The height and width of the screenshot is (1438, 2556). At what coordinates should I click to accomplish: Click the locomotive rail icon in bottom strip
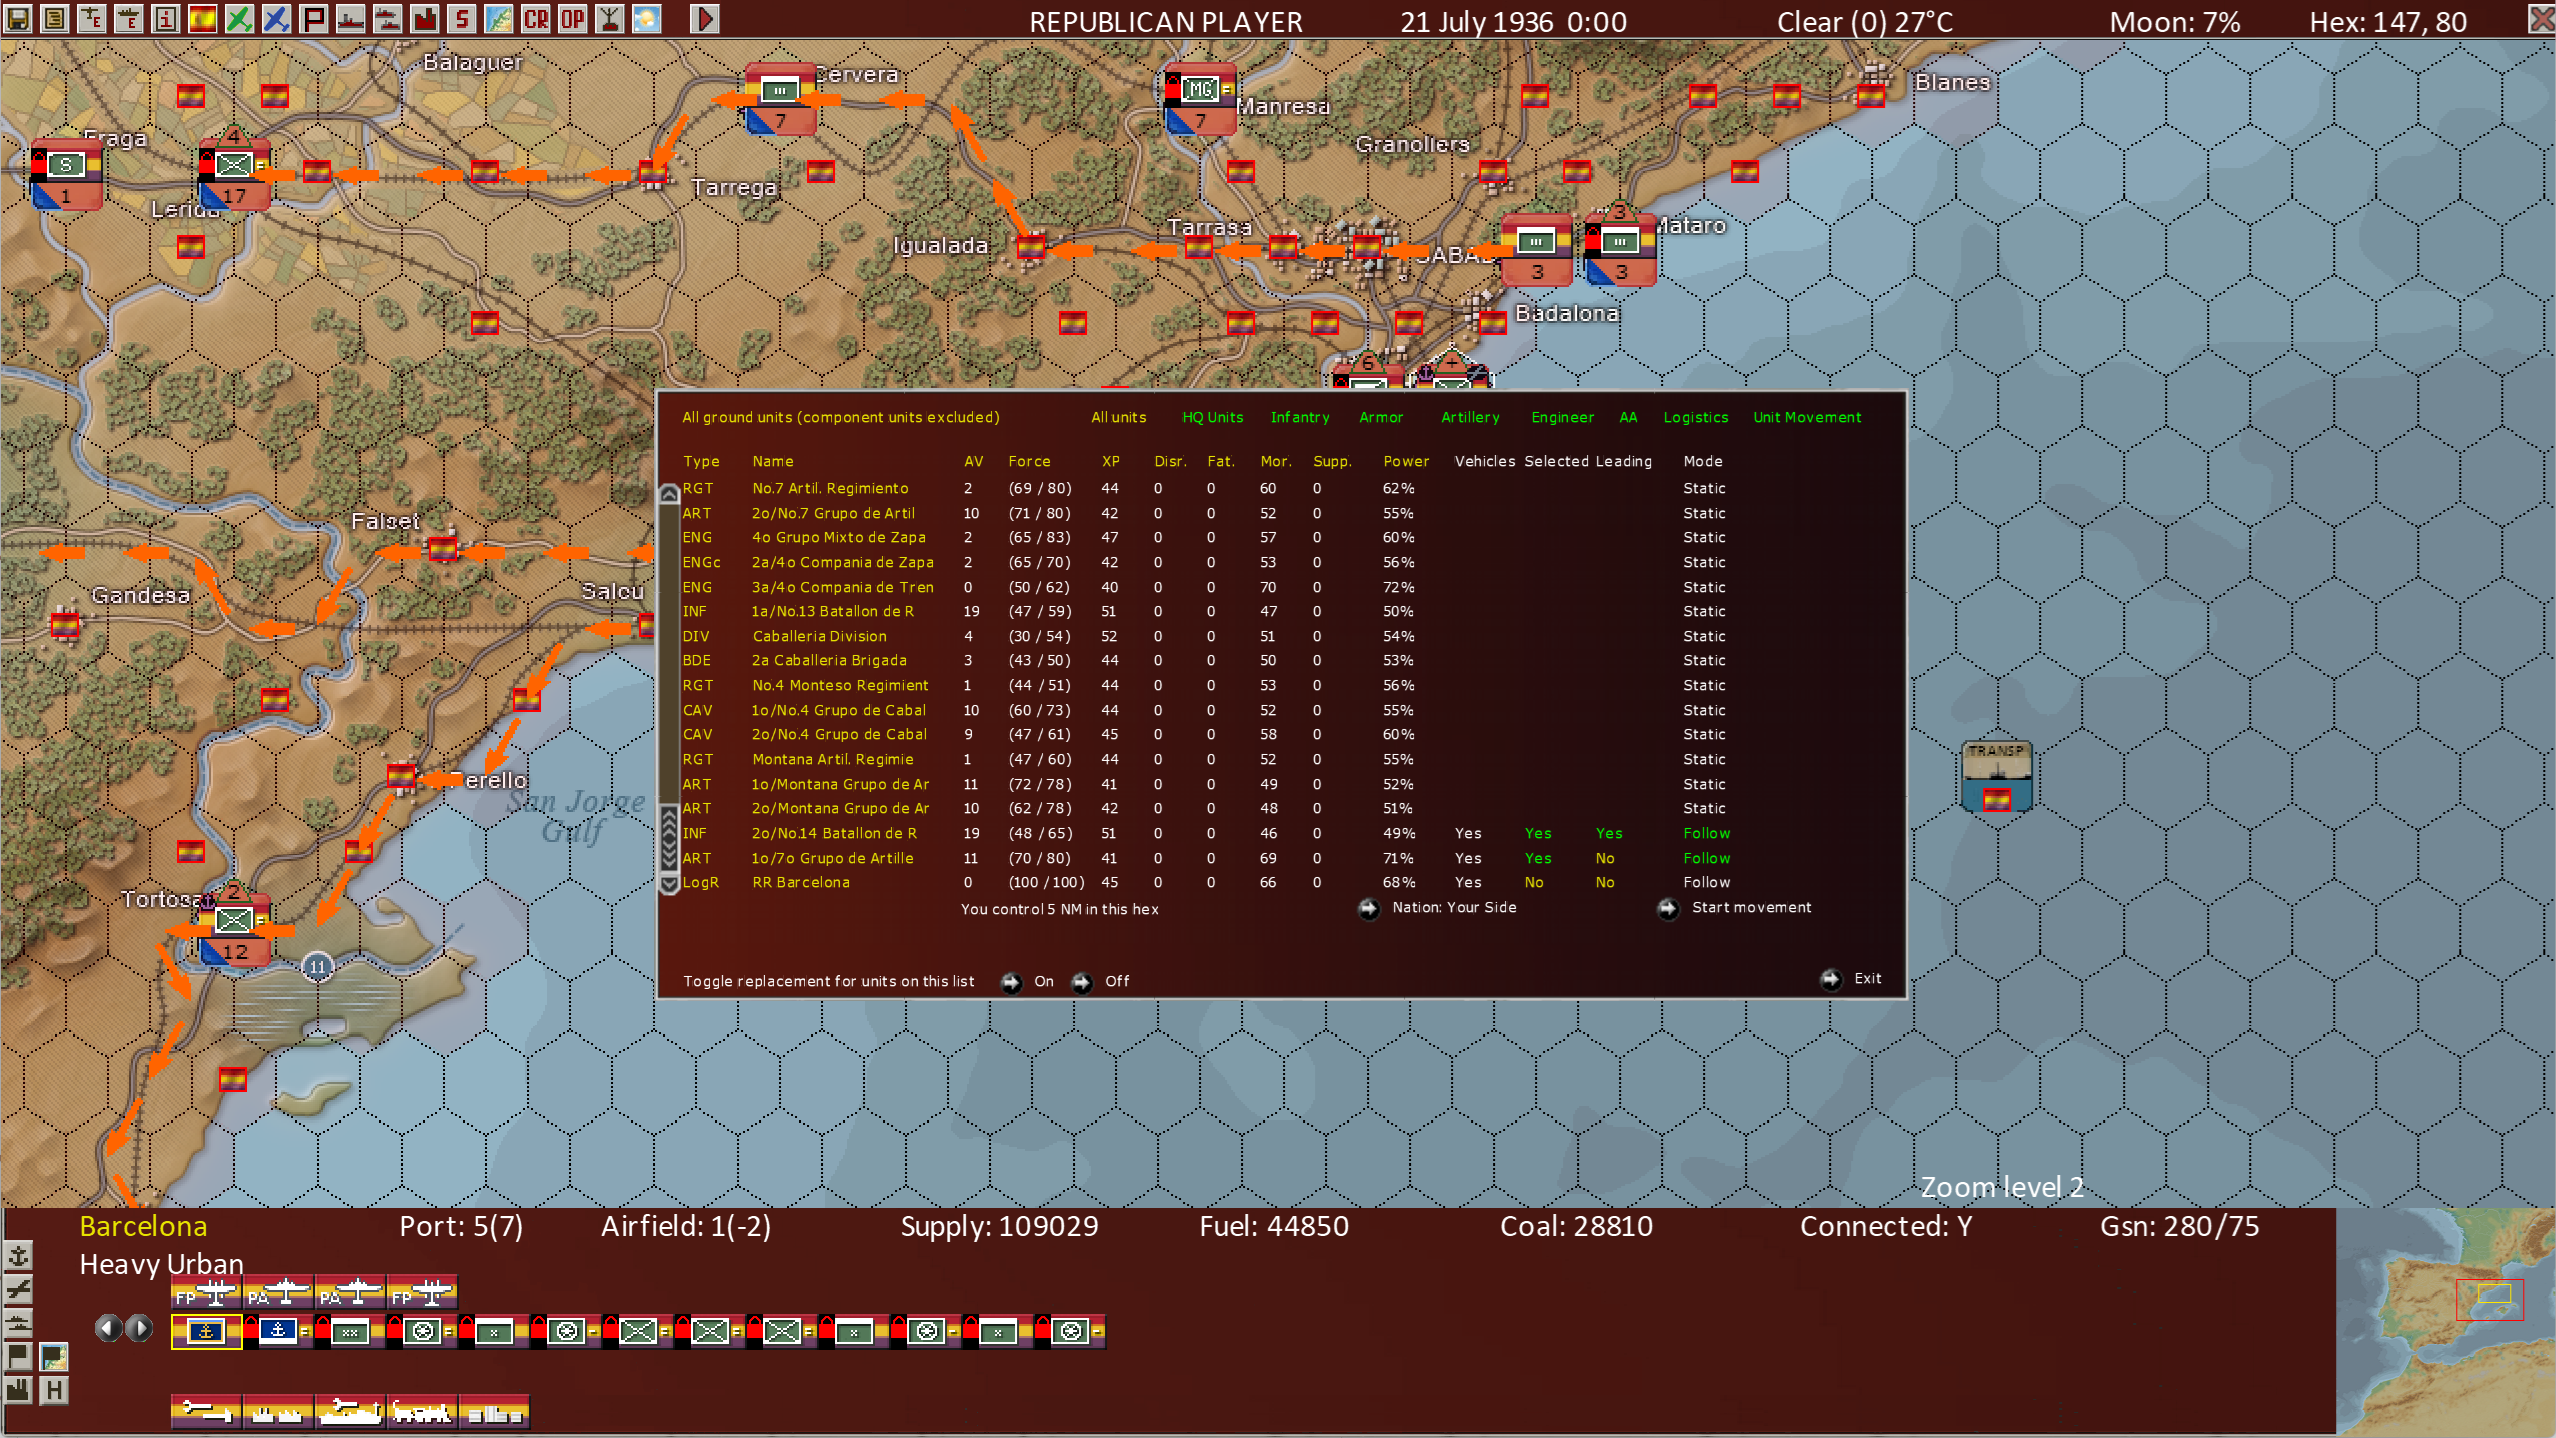pos(421,1412)
